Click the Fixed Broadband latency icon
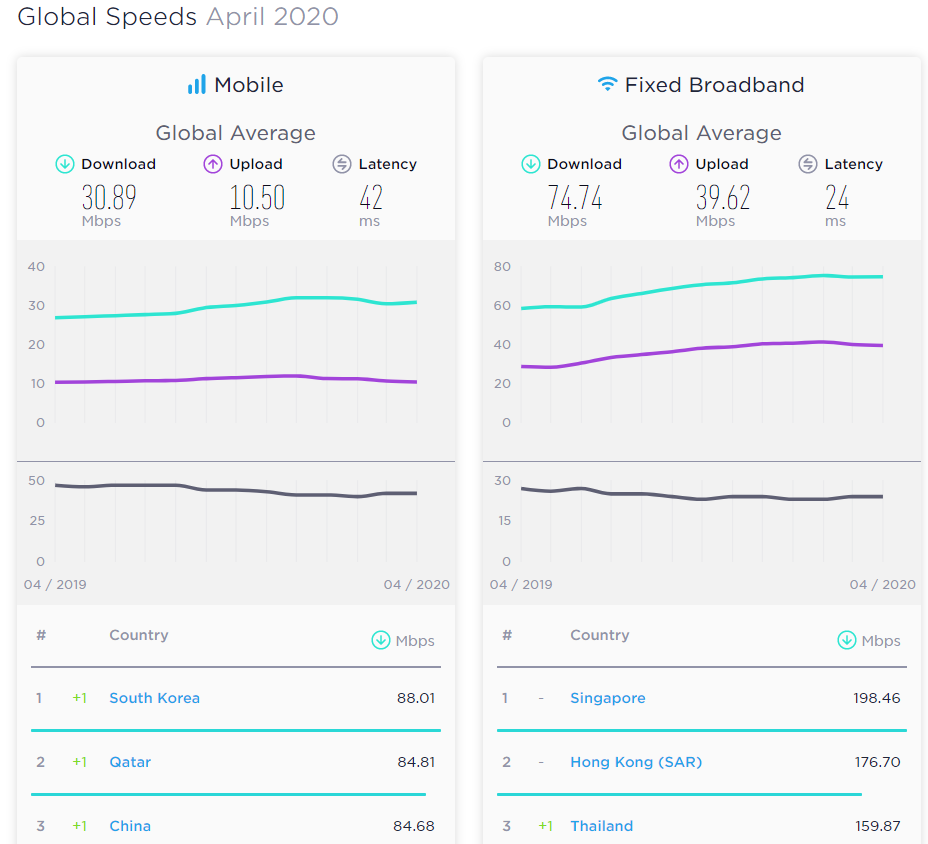 (808, 164)
